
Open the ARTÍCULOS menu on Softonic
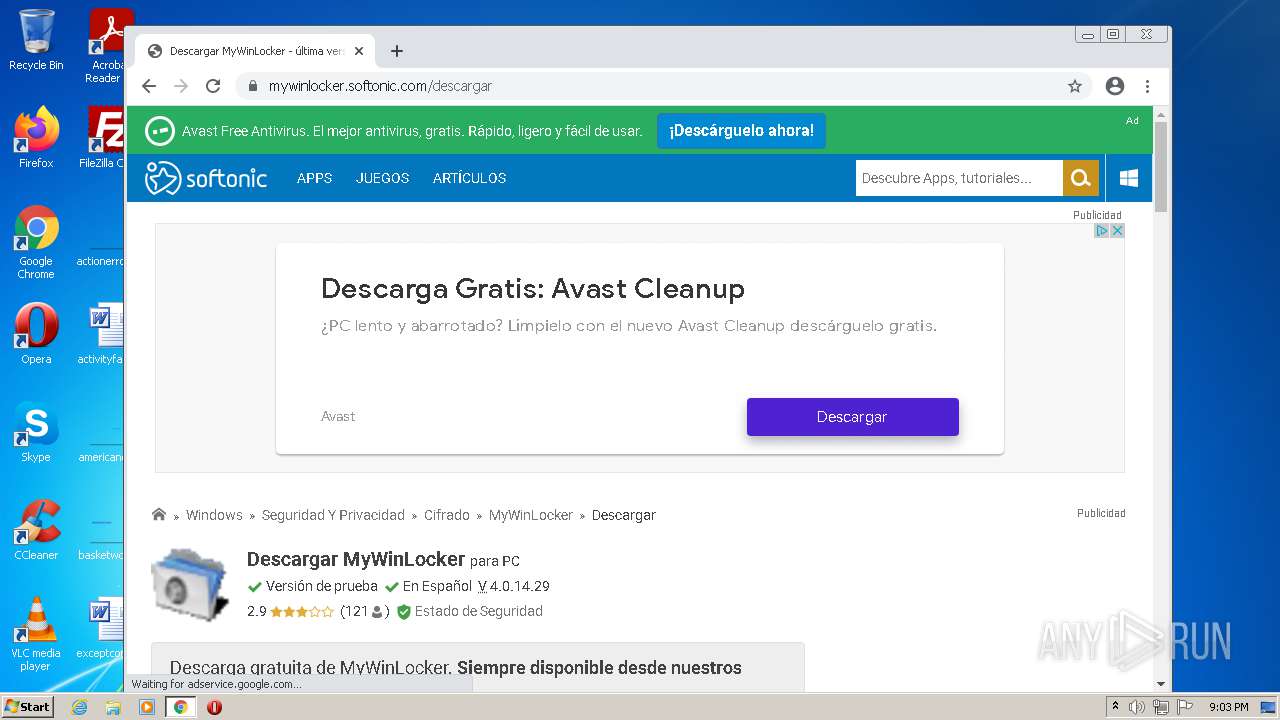[469, 178]
